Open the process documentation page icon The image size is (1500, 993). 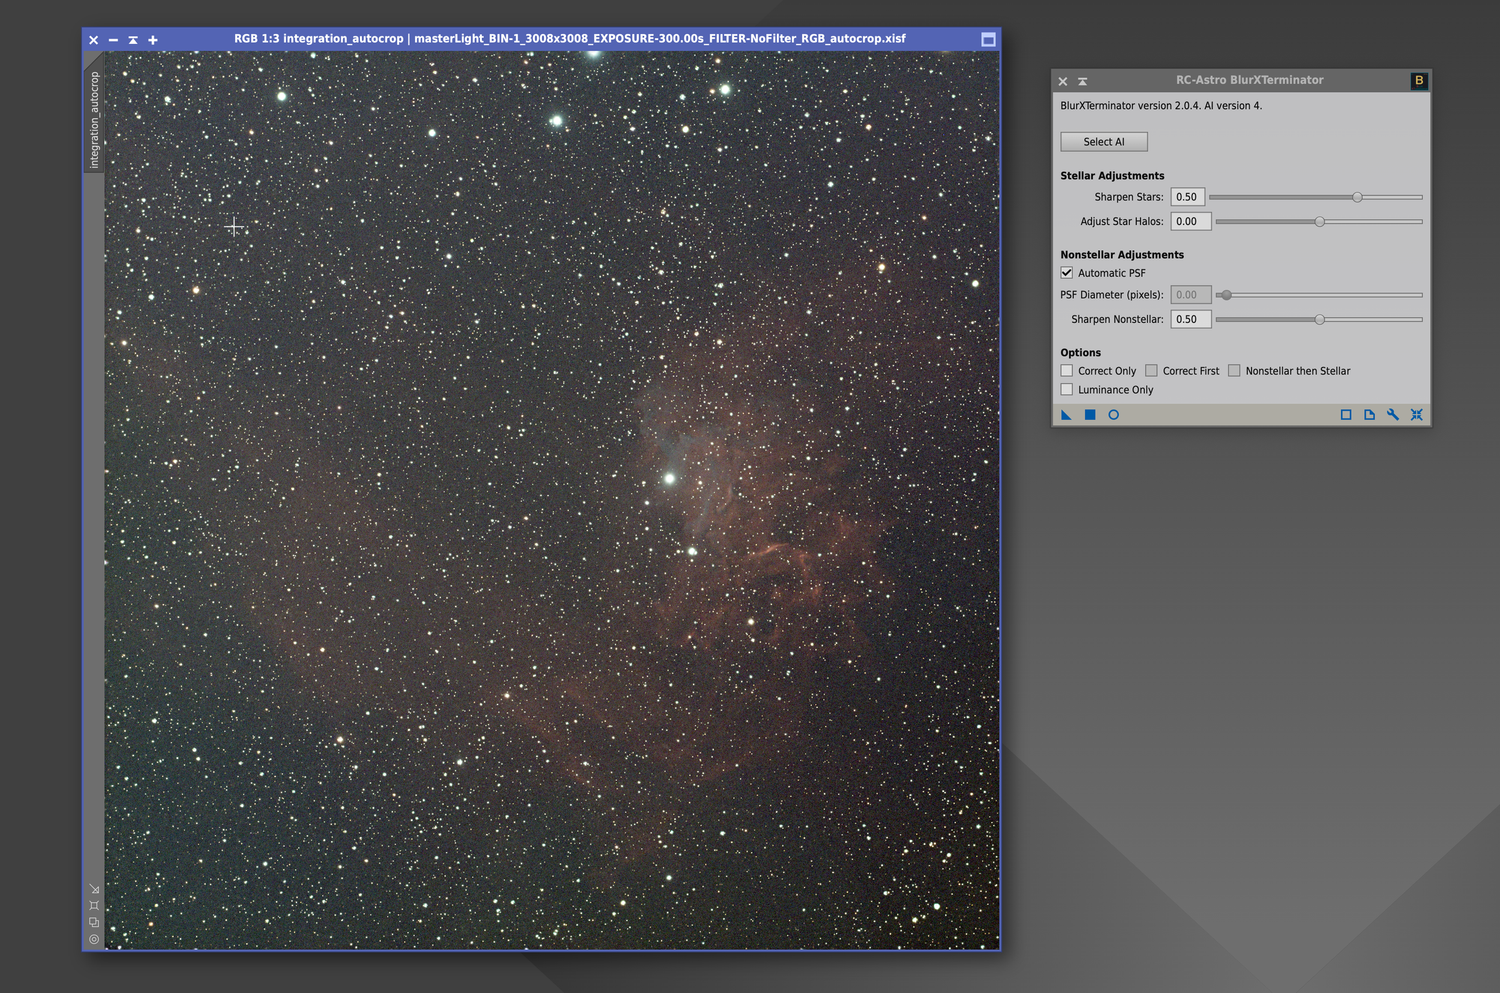click(x=1369, y=415)
